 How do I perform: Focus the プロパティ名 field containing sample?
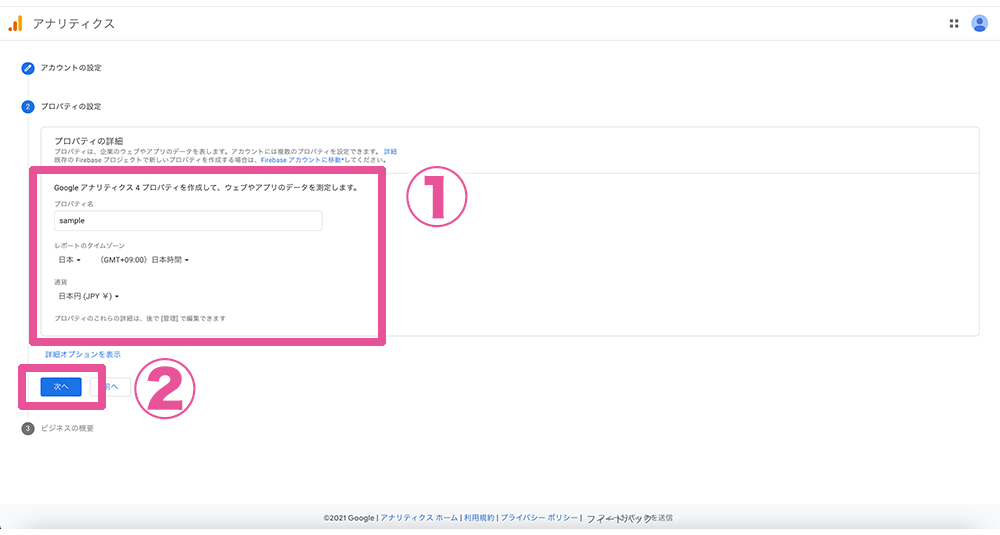click(188, 221)
